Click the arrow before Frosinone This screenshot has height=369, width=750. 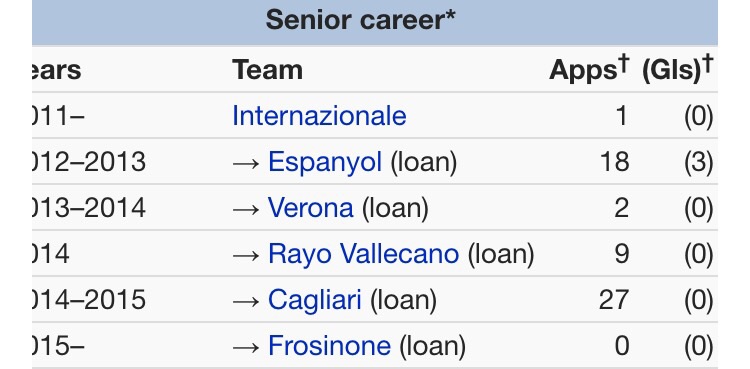click(x=246, y=347)
